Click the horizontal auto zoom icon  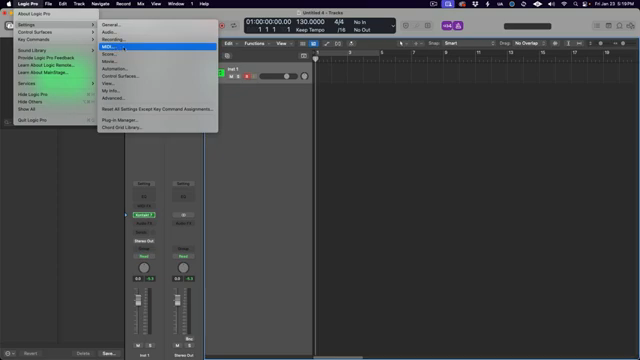pyautogui.click(x=579, y=43)
